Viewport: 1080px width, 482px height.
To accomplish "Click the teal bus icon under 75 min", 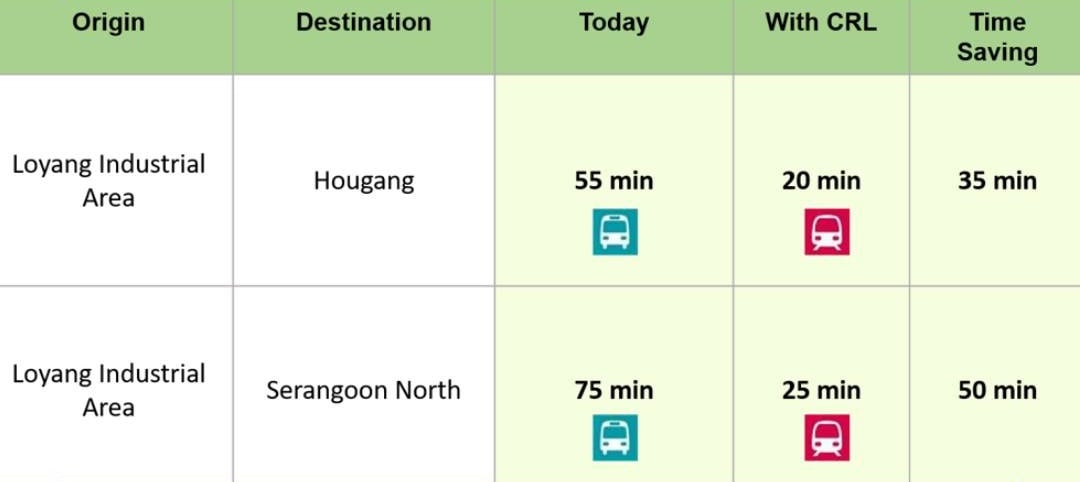I will click(x=615, y=438).
